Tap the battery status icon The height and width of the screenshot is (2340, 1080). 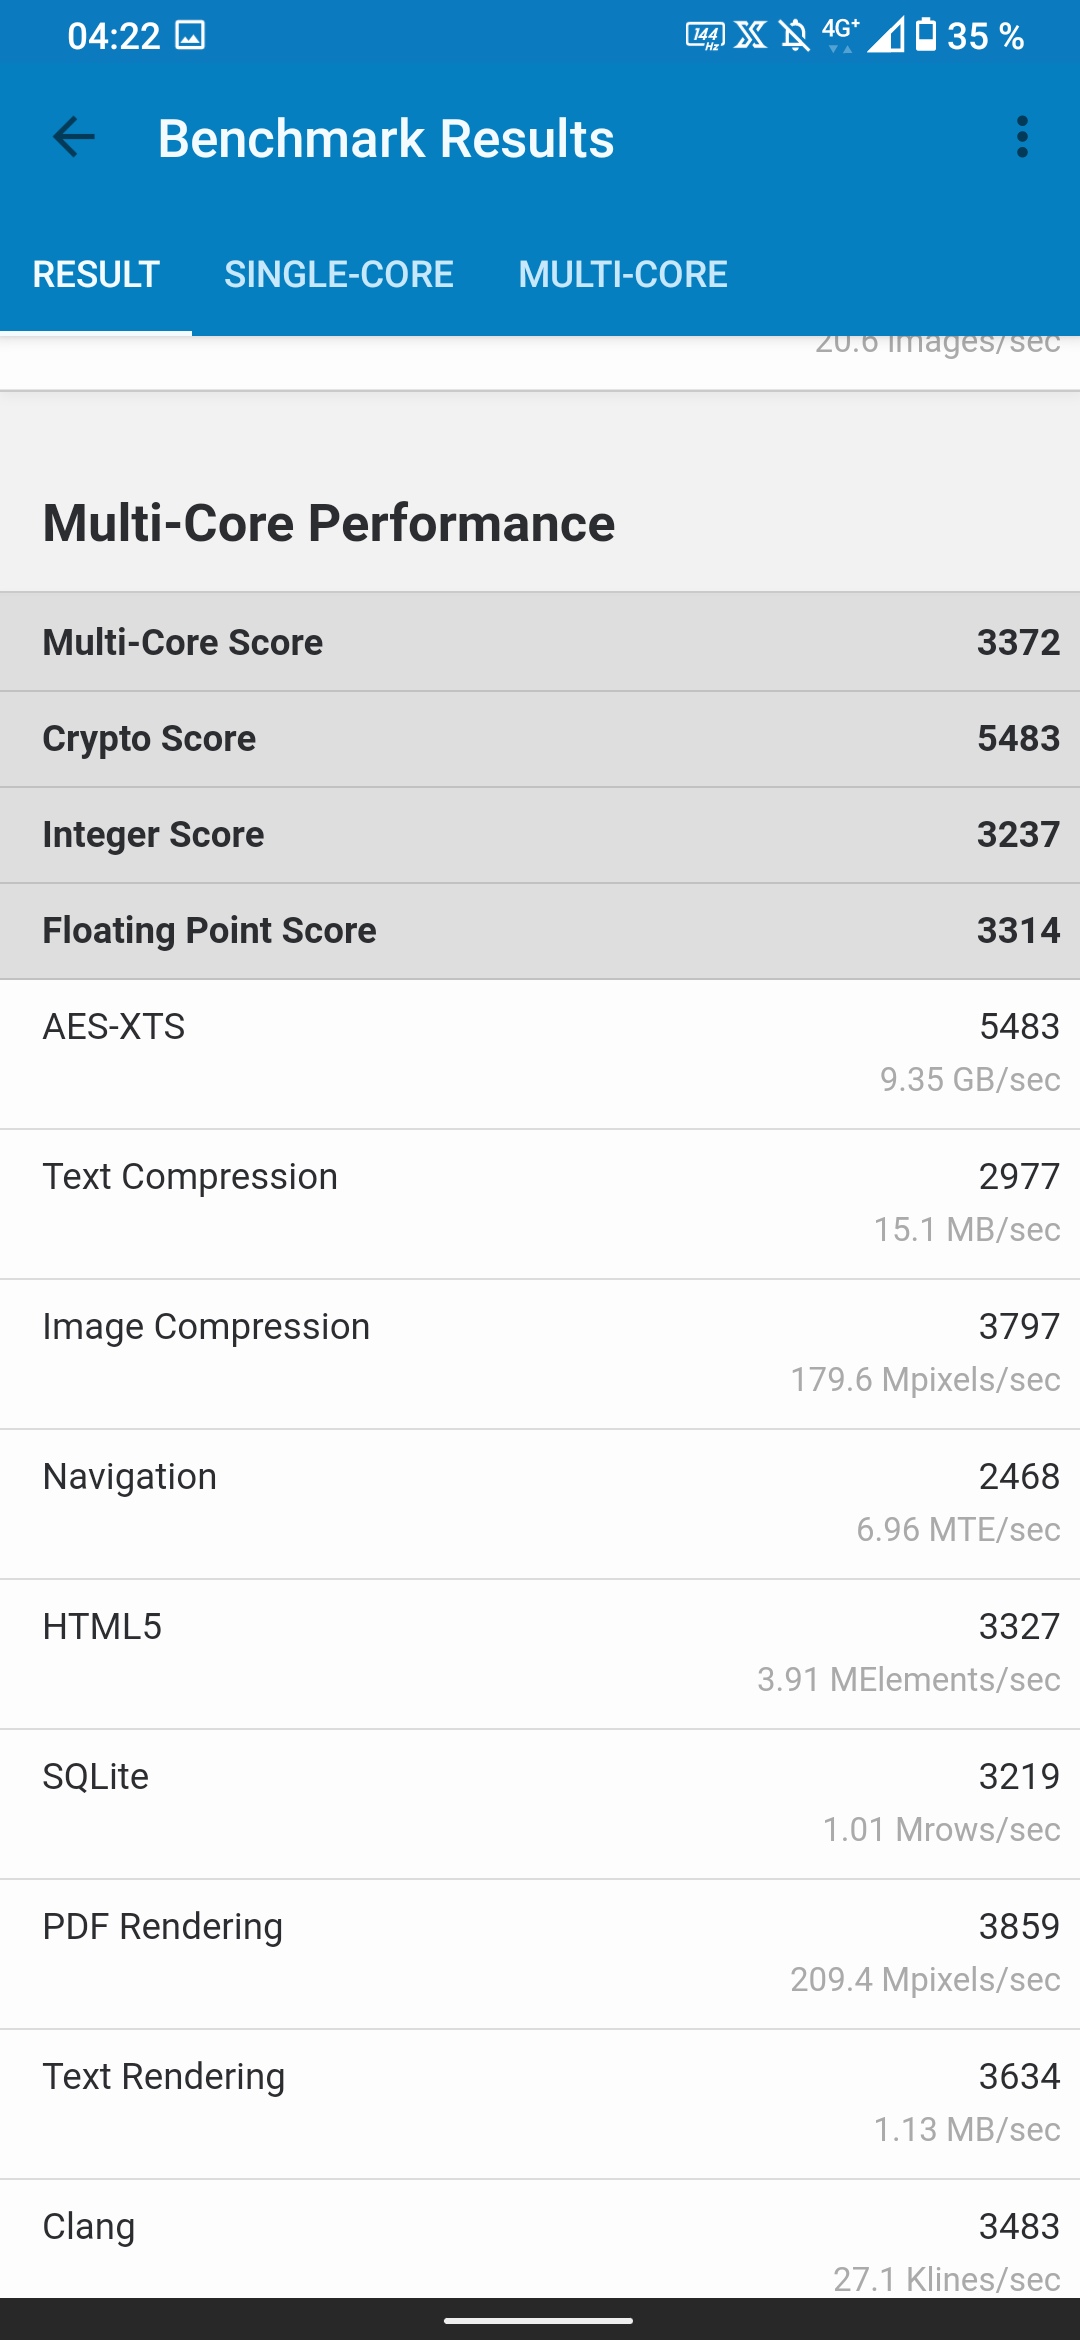(x=927, y=35)
